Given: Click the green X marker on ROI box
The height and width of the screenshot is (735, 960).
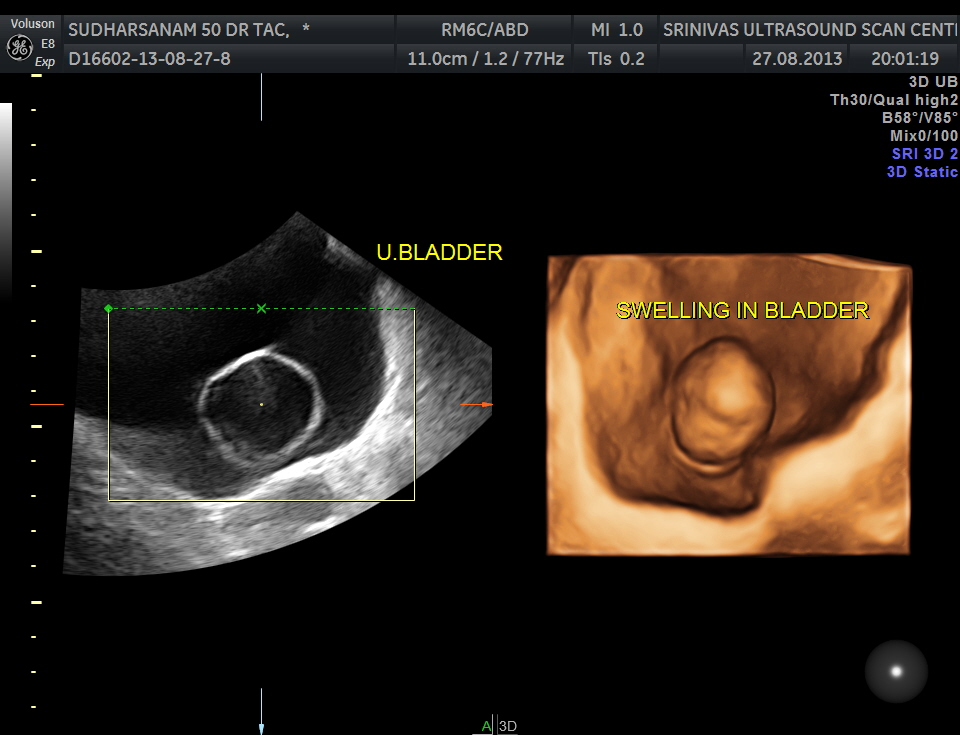Looking at the screenshot, I should (x=262, y=308).
